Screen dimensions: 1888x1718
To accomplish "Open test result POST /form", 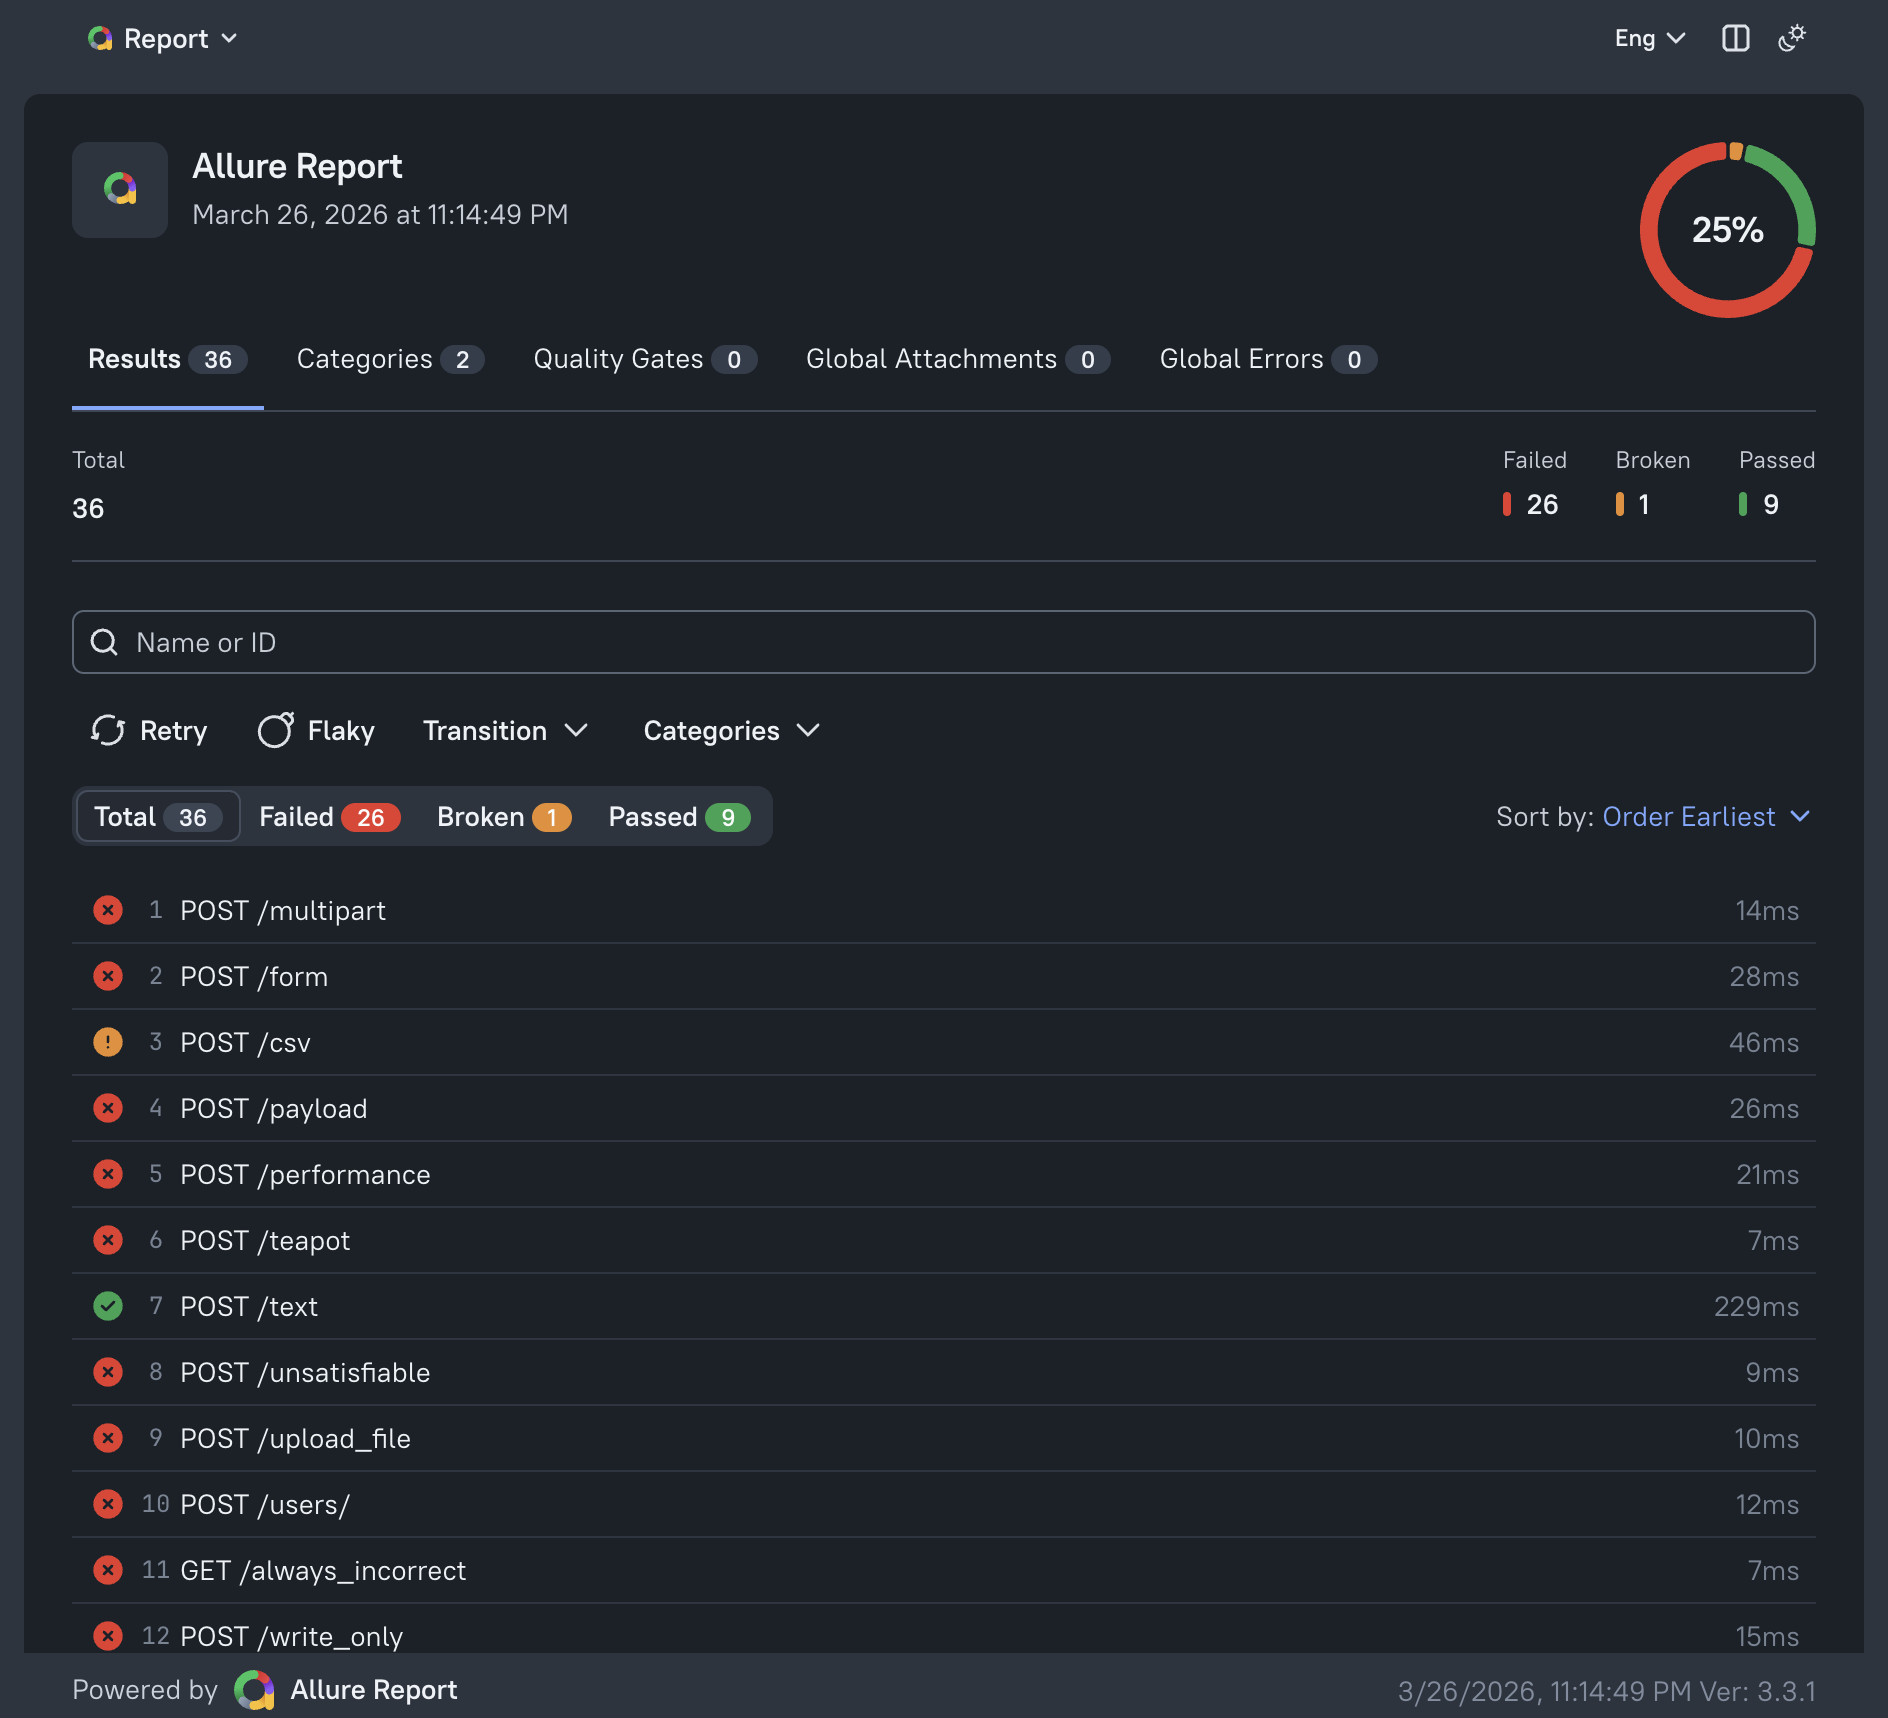I will click(x=944, y=976).
